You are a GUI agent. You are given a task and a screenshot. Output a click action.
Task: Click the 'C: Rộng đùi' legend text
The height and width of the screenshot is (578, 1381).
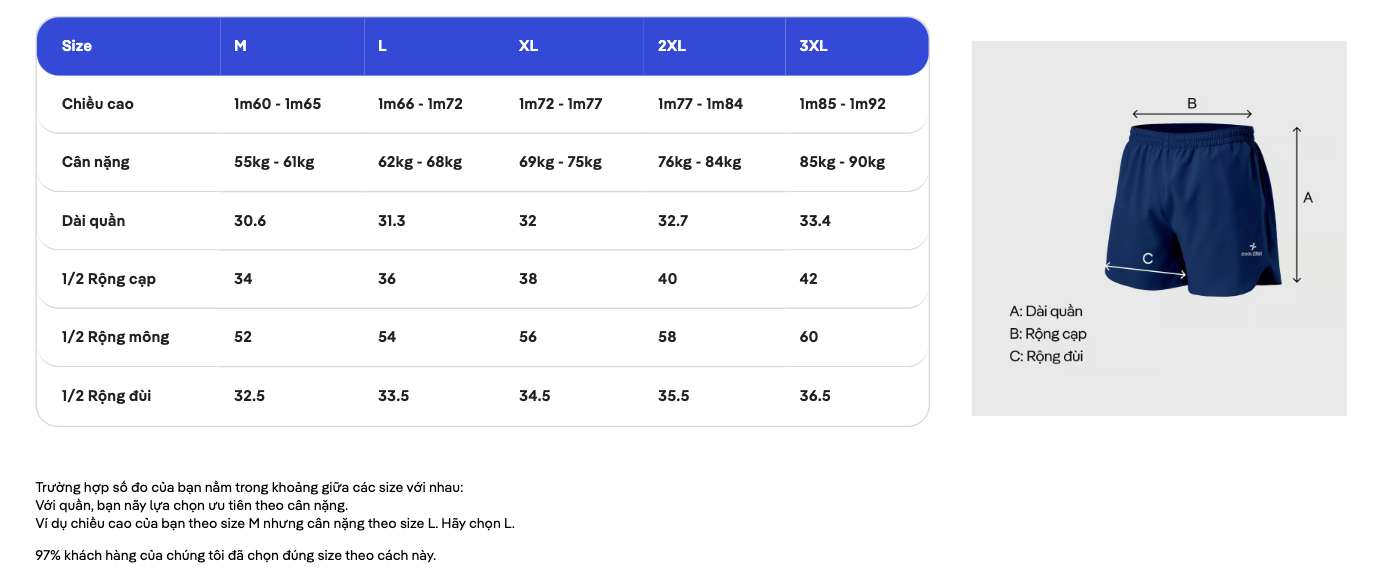click(1046, 357)
